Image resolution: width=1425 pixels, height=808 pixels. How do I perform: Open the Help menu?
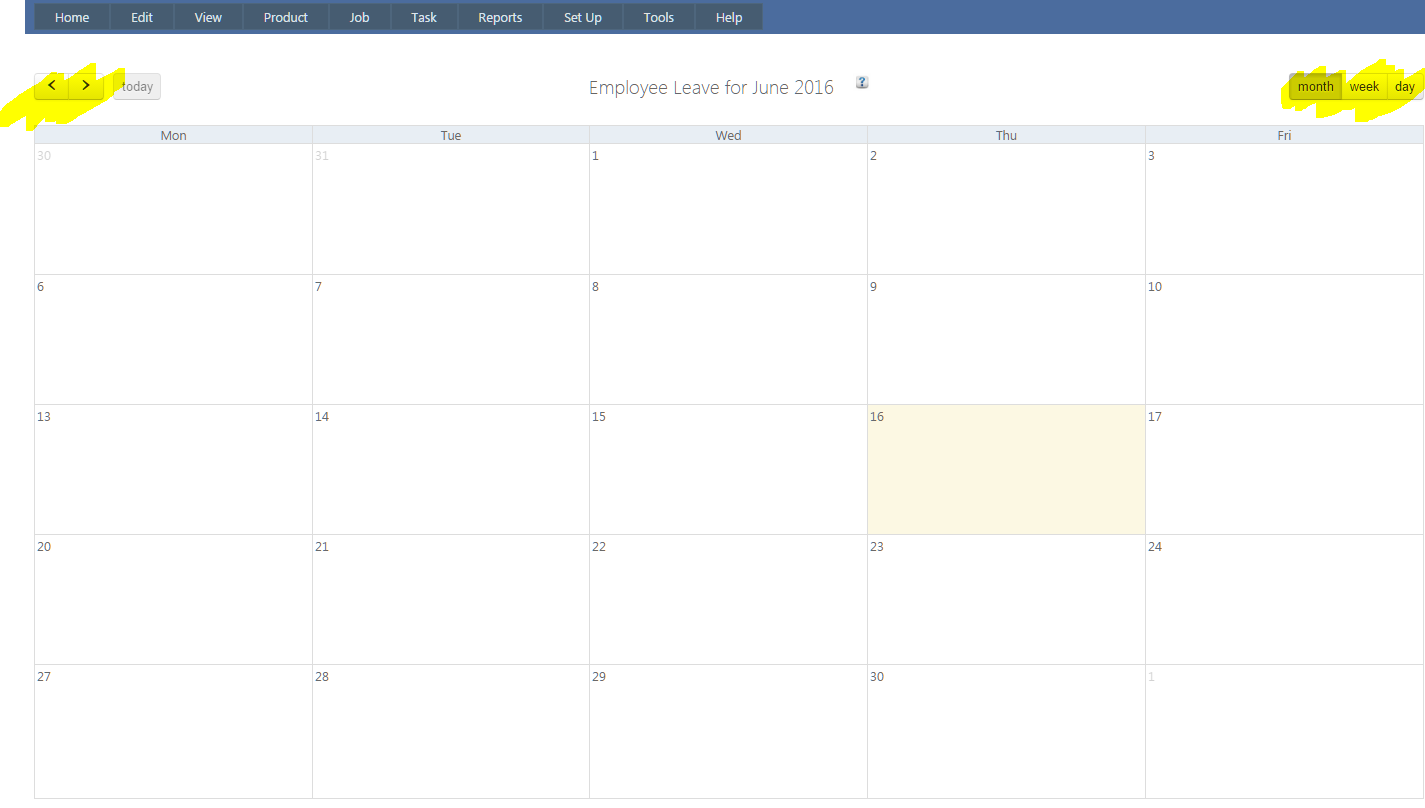point(729,17)
